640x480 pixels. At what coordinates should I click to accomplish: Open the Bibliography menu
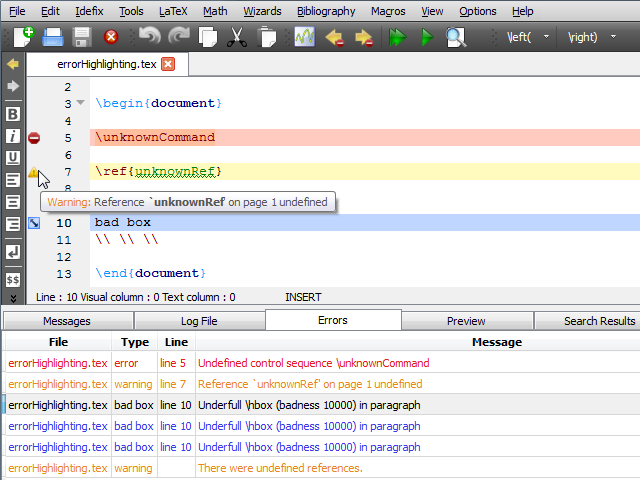(x=325, y=11)
